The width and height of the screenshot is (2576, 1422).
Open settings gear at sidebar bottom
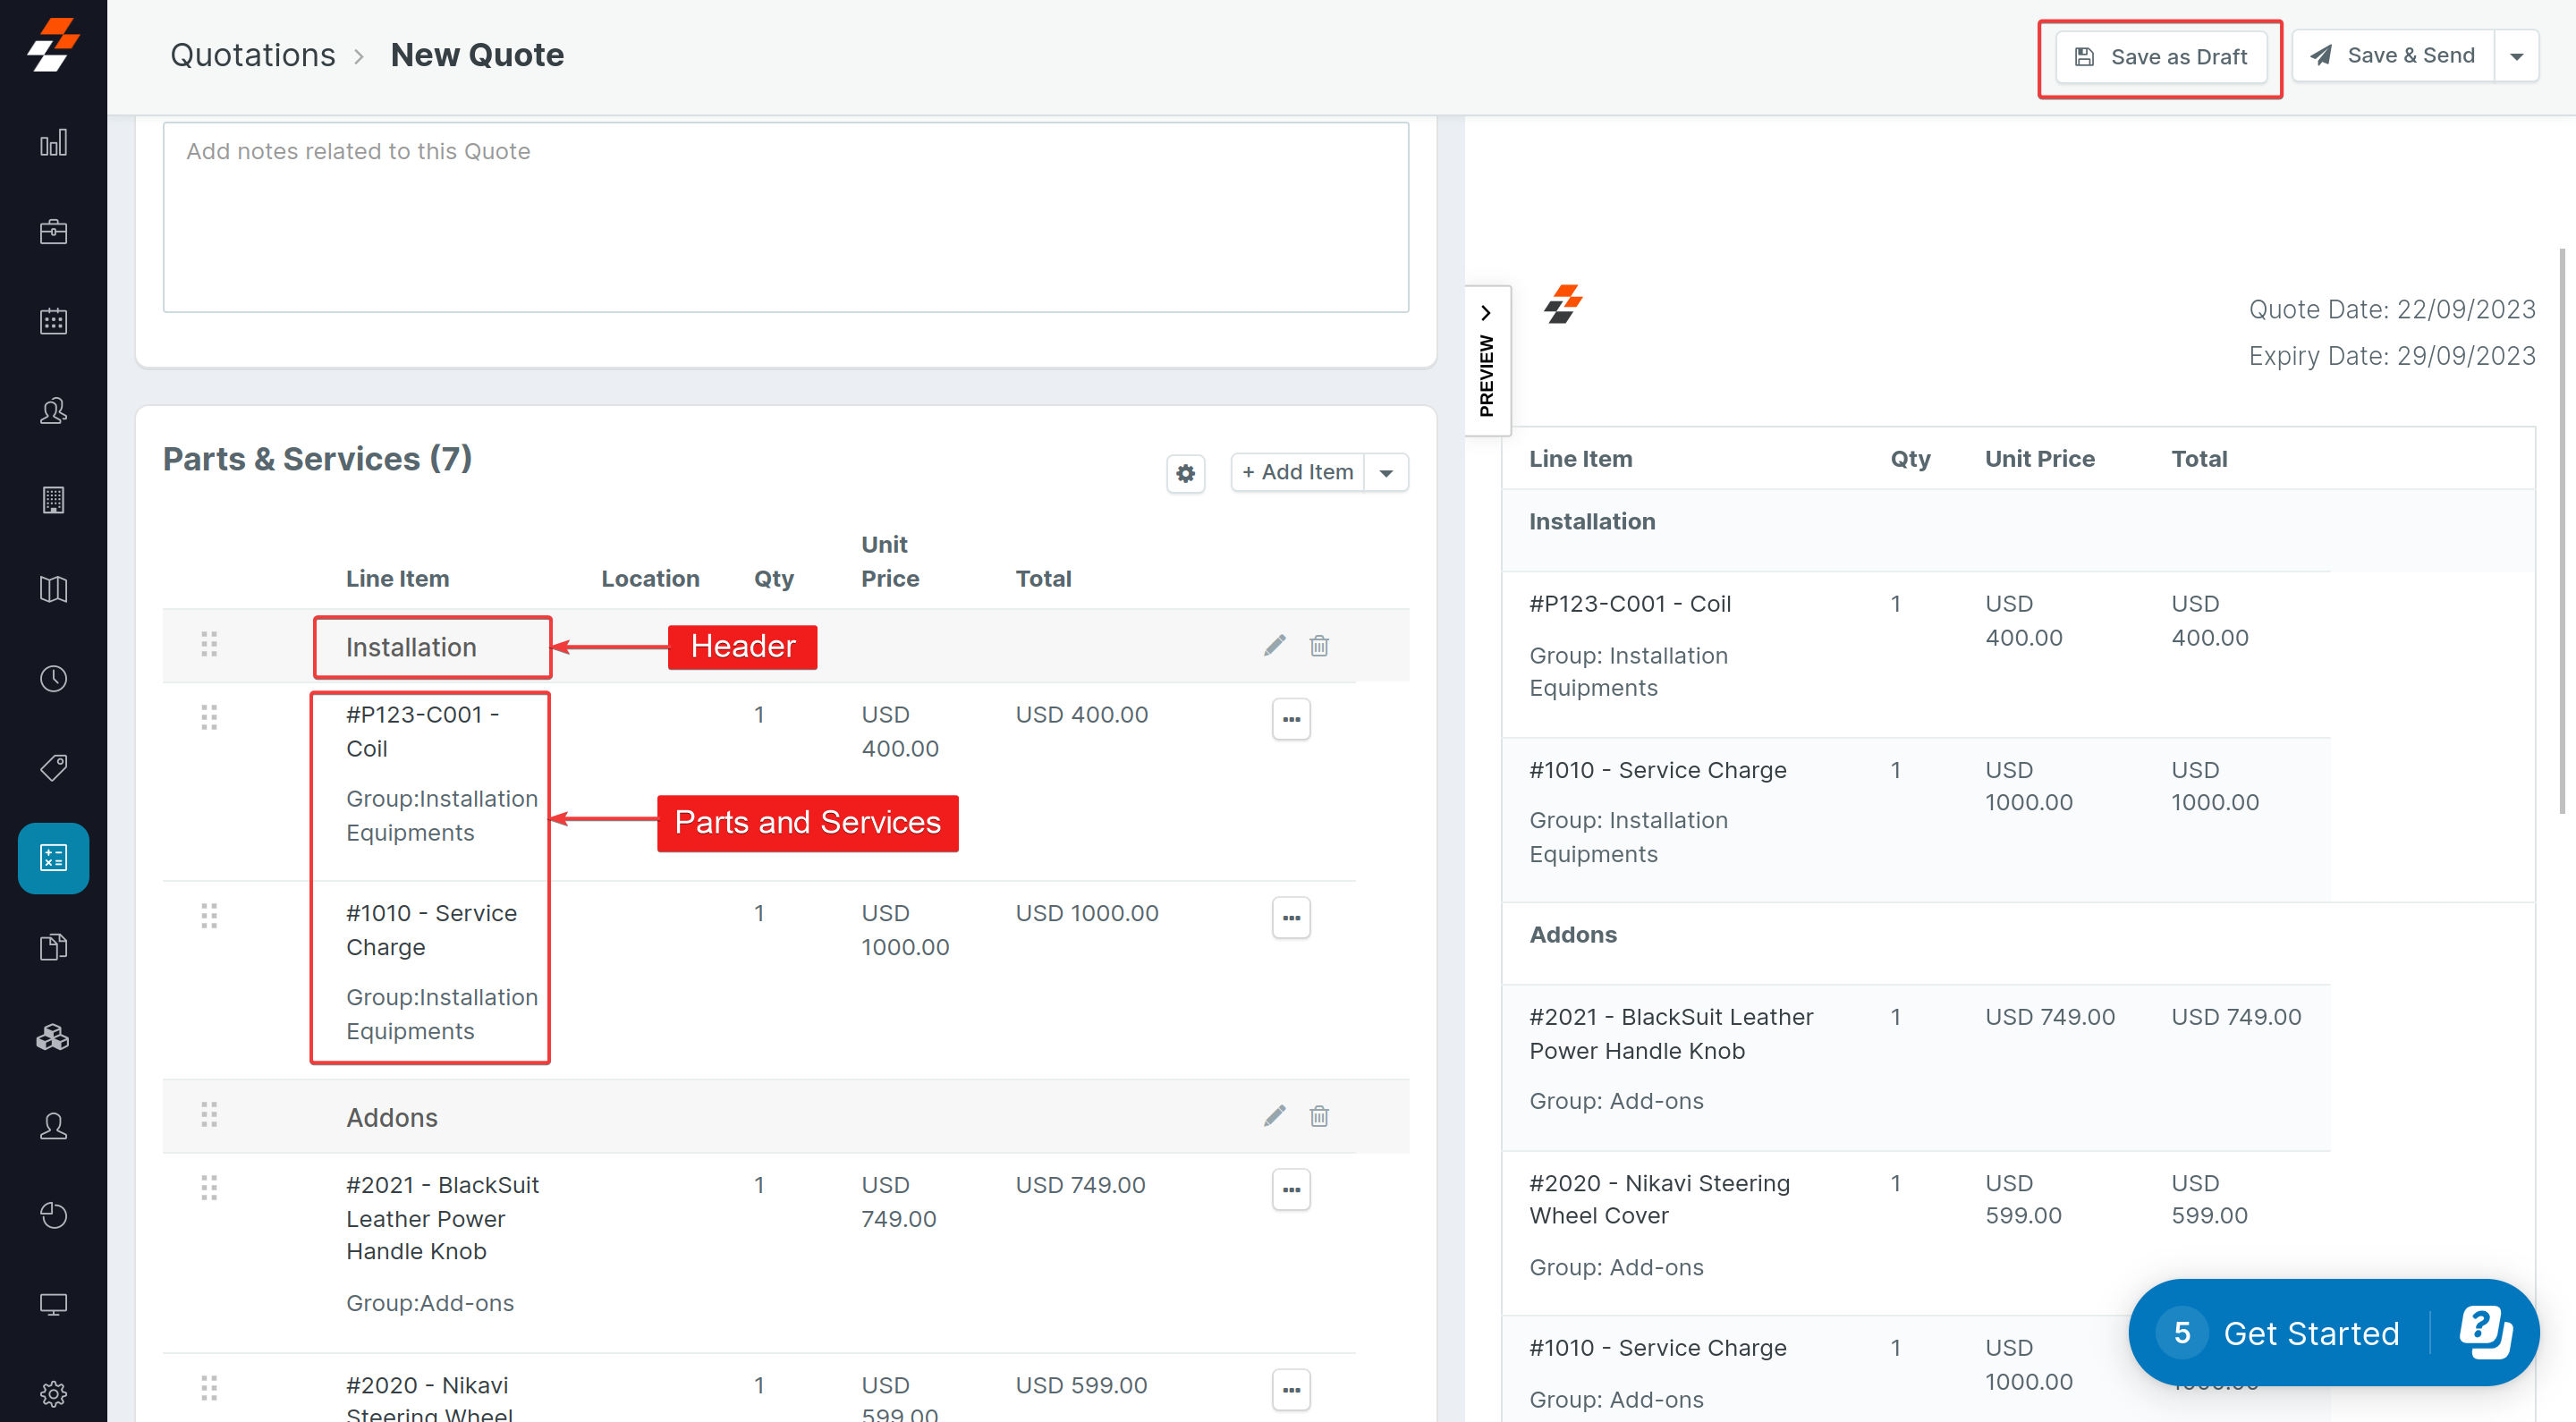tap(53, 1392)
